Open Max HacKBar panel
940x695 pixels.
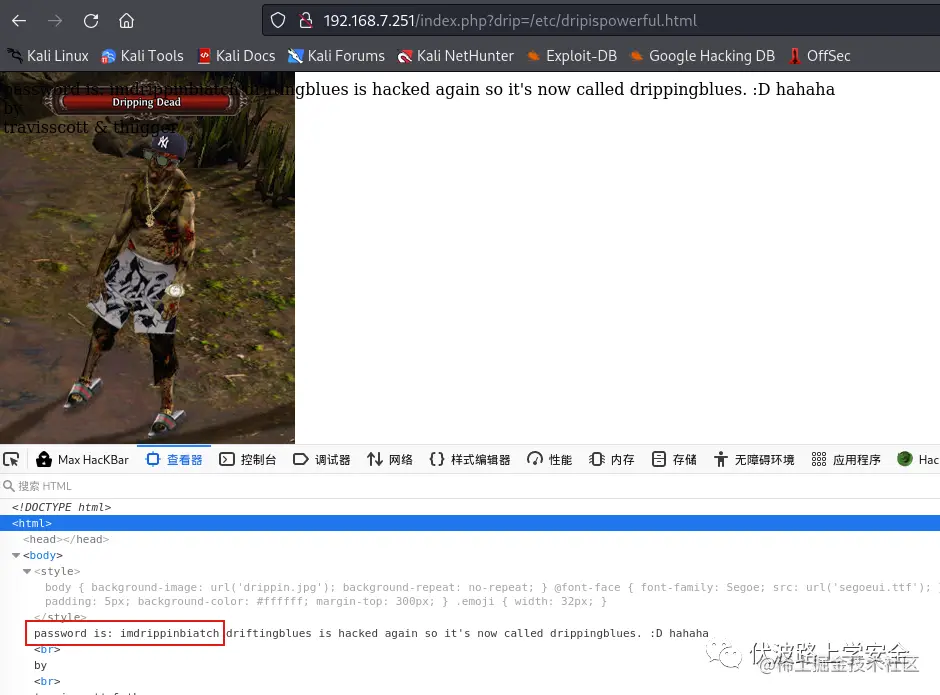click(x=83, y=460)
